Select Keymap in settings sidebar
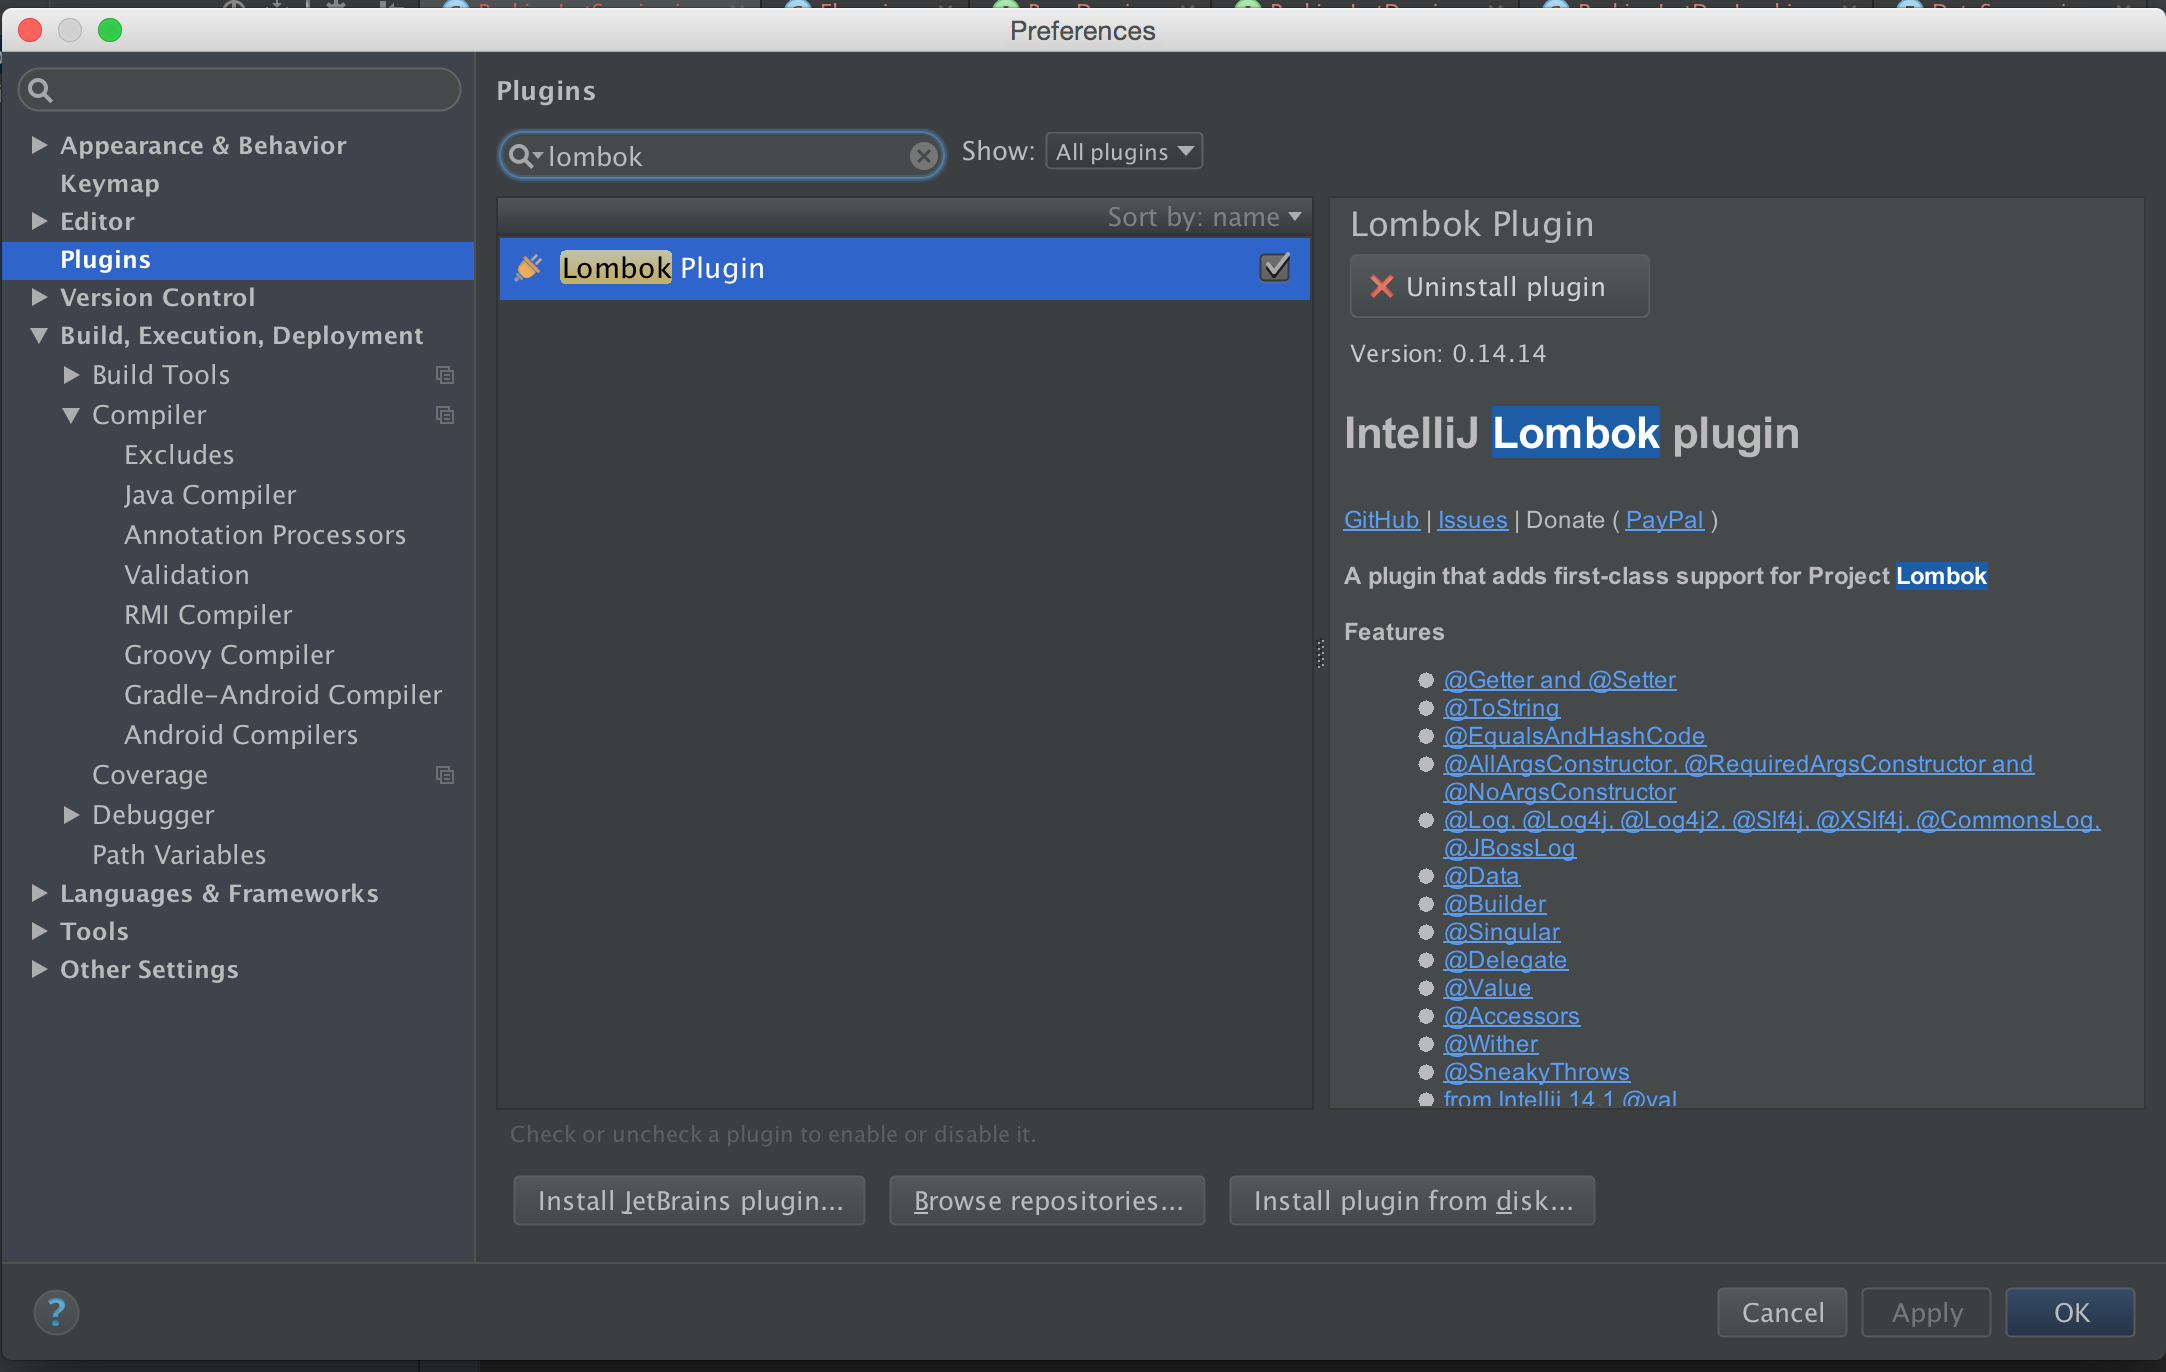Screen dimensions: 2166x1372 (110, 183)
